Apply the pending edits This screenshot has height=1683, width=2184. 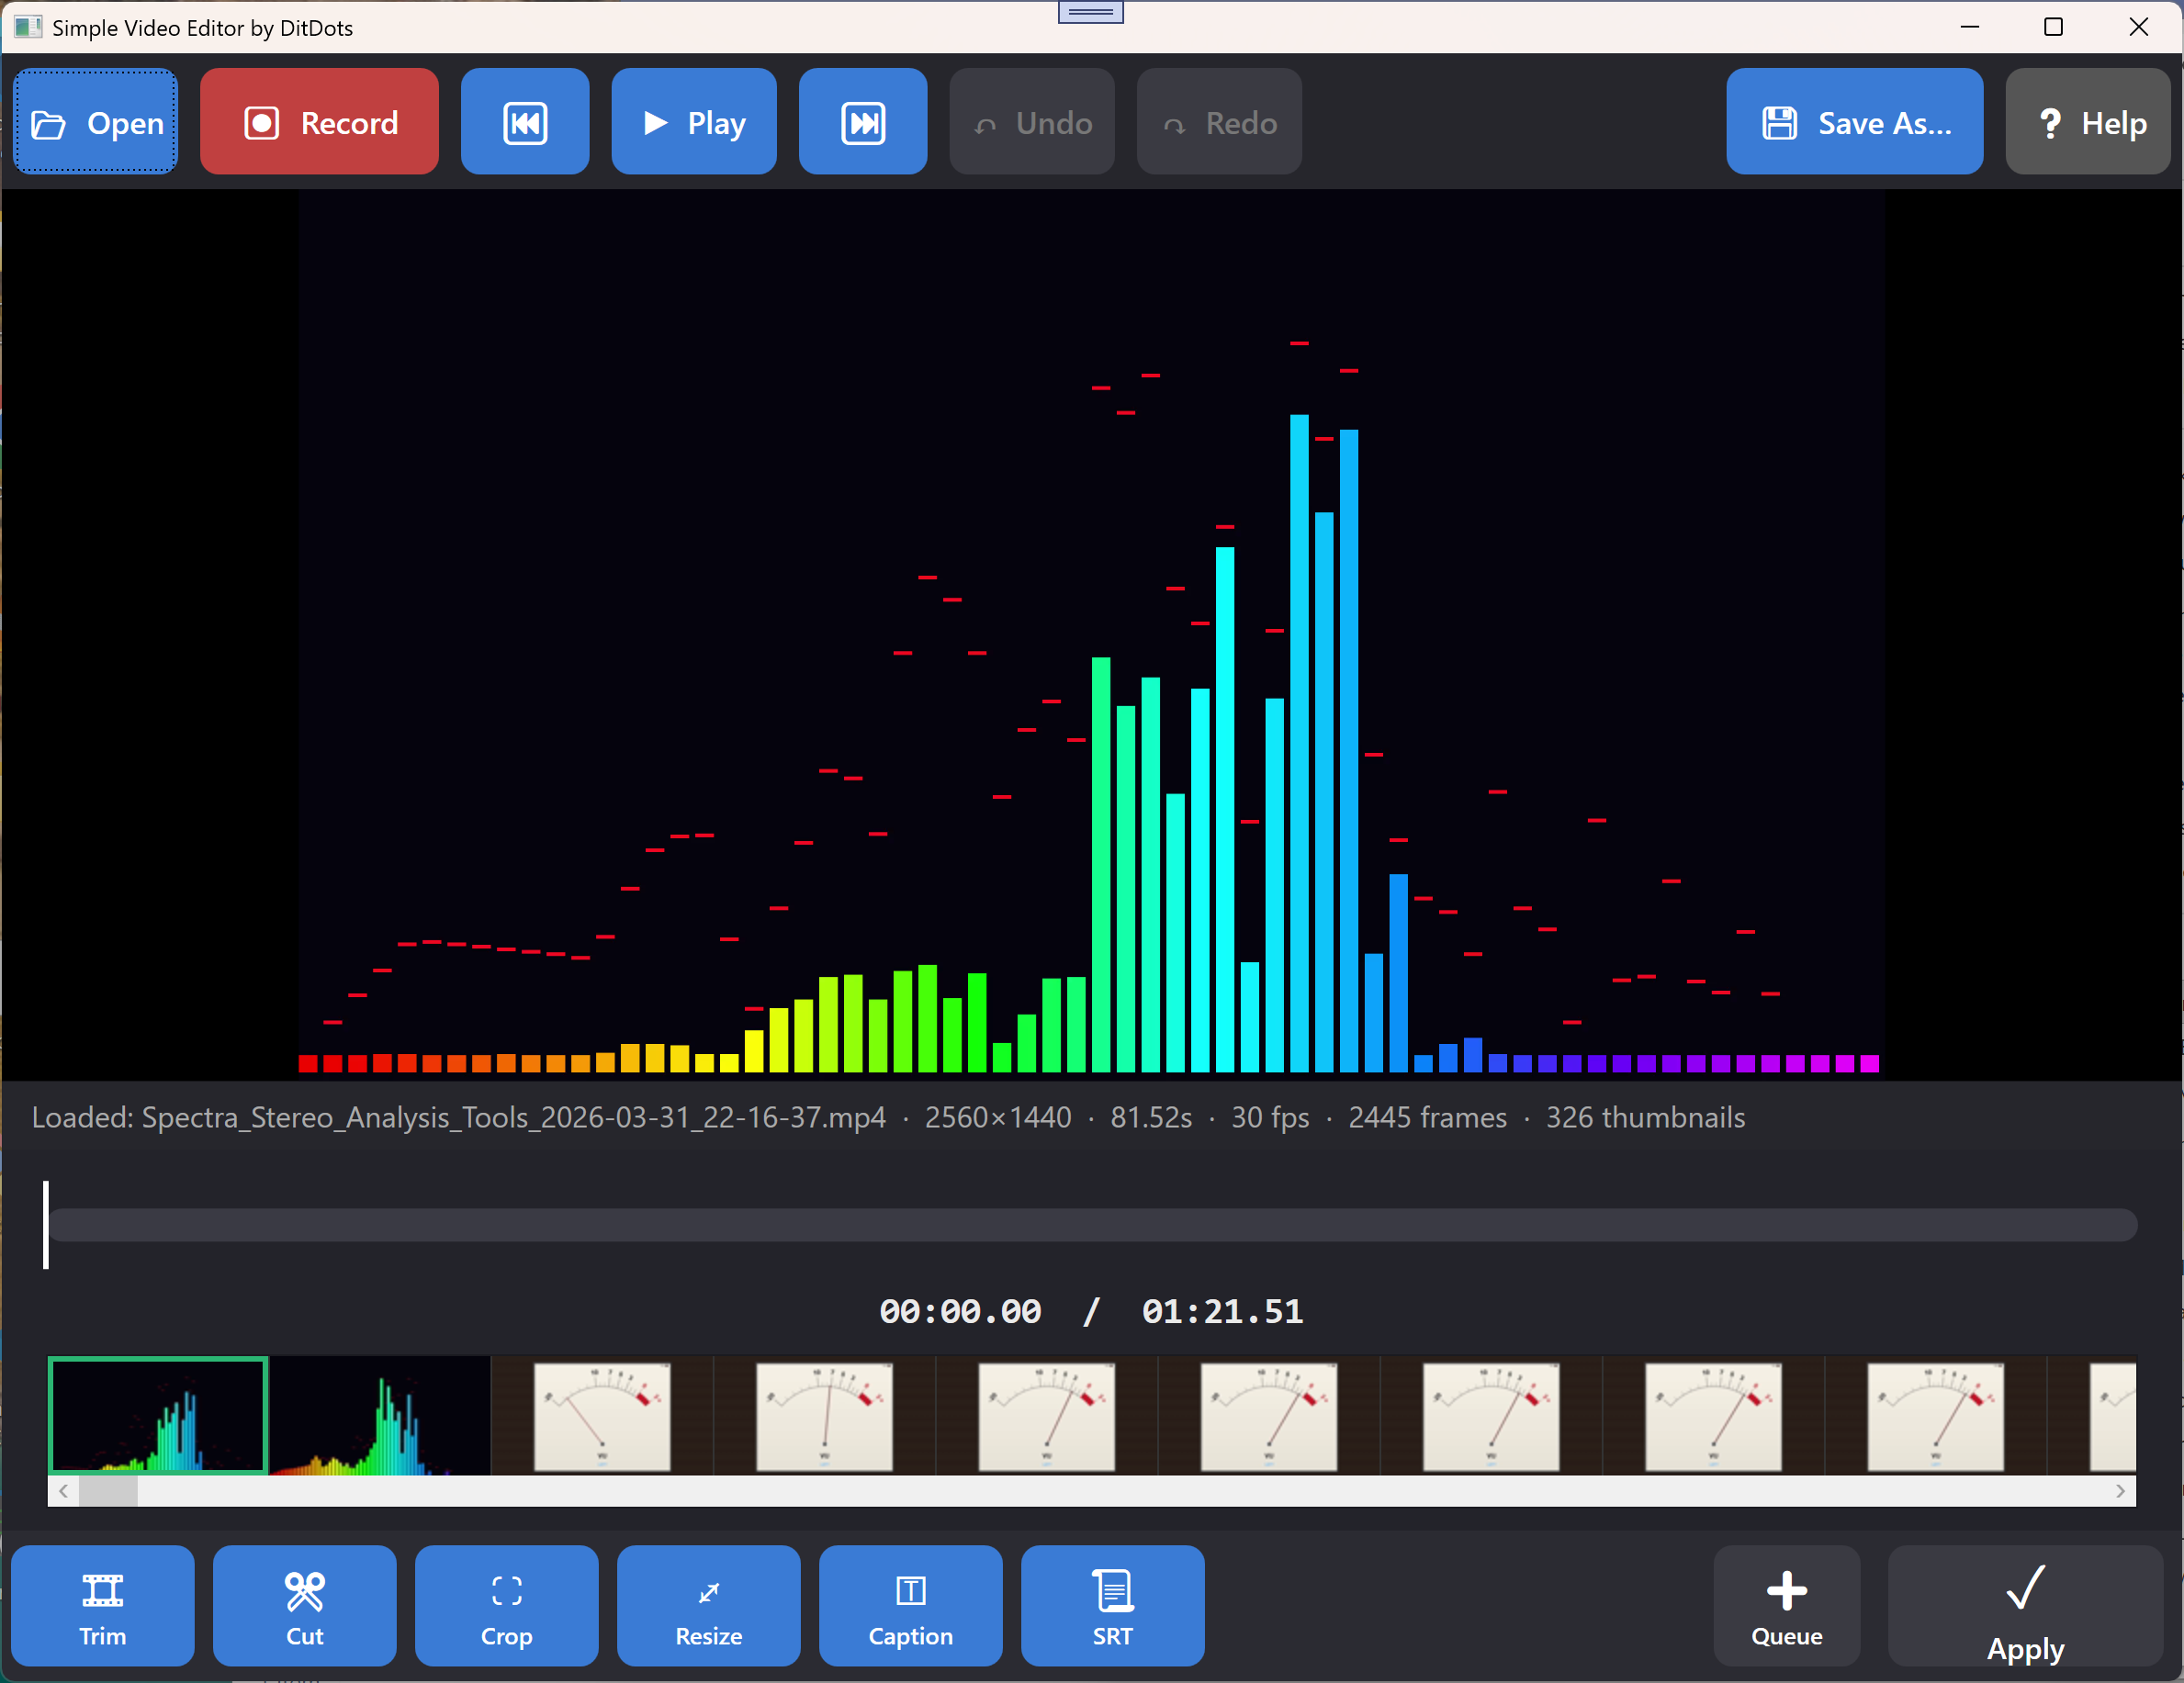coord(2025,1605)
